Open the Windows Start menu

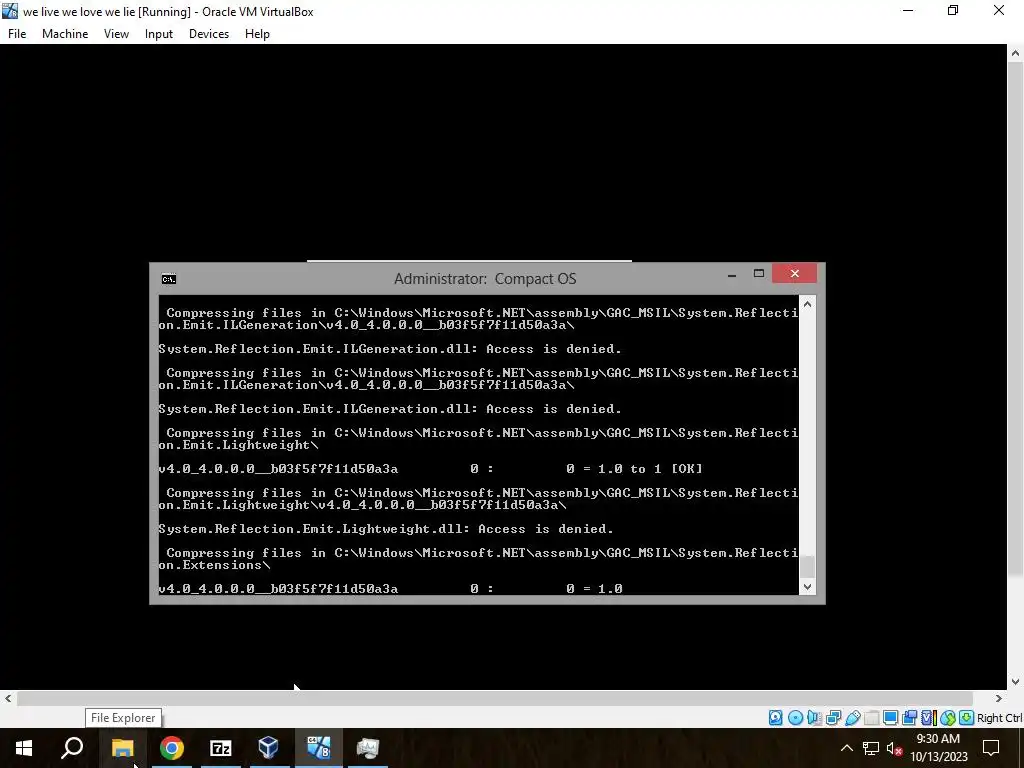[24, 748]
